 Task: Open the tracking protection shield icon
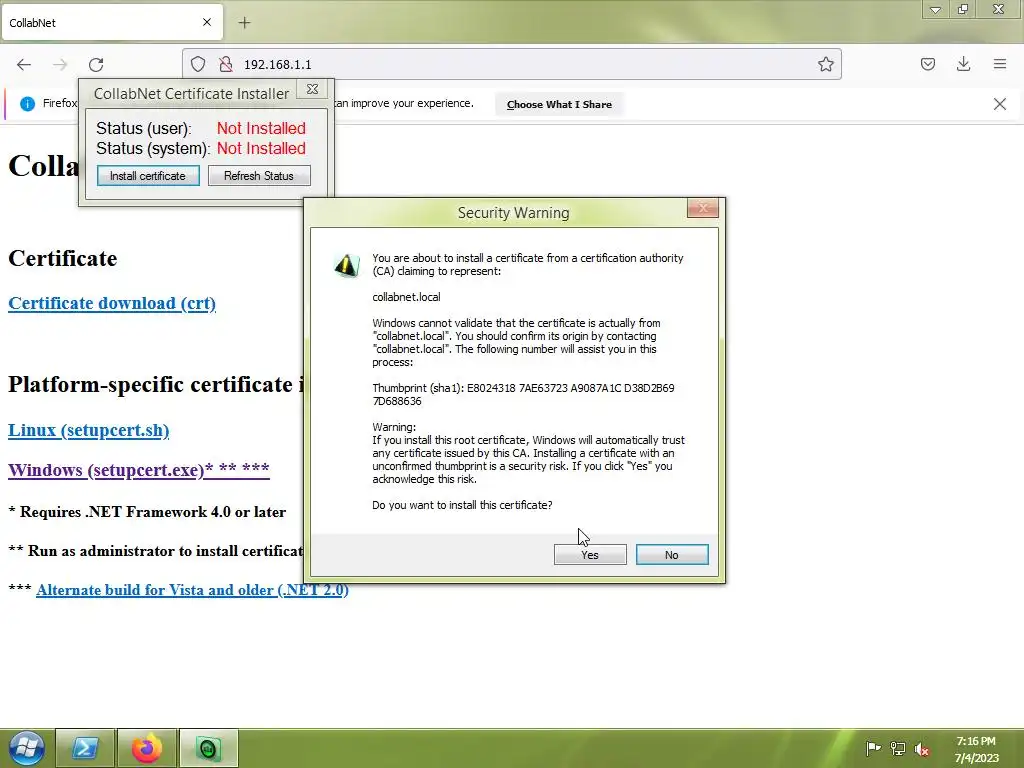click(198, 64)
